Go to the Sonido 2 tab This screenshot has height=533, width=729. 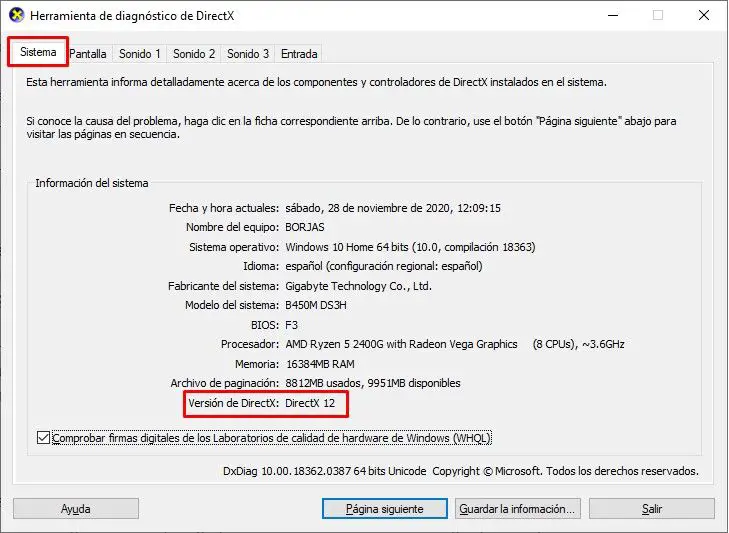click(x=194, y=54)
